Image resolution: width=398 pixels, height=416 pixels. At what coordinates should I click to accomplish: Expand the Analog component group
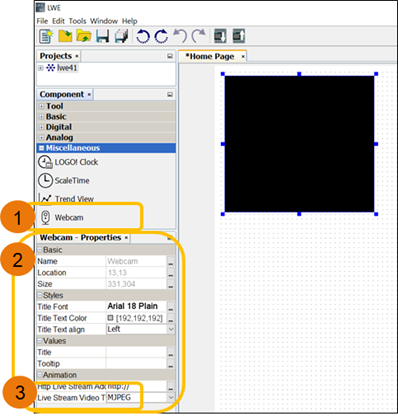coord(41,137)
